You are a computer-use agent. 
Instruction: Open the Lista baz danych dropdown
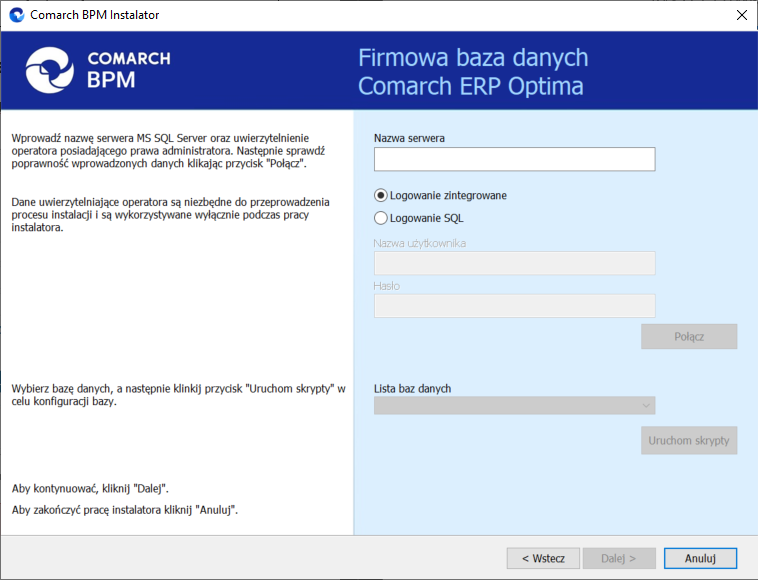pos(514,405)
